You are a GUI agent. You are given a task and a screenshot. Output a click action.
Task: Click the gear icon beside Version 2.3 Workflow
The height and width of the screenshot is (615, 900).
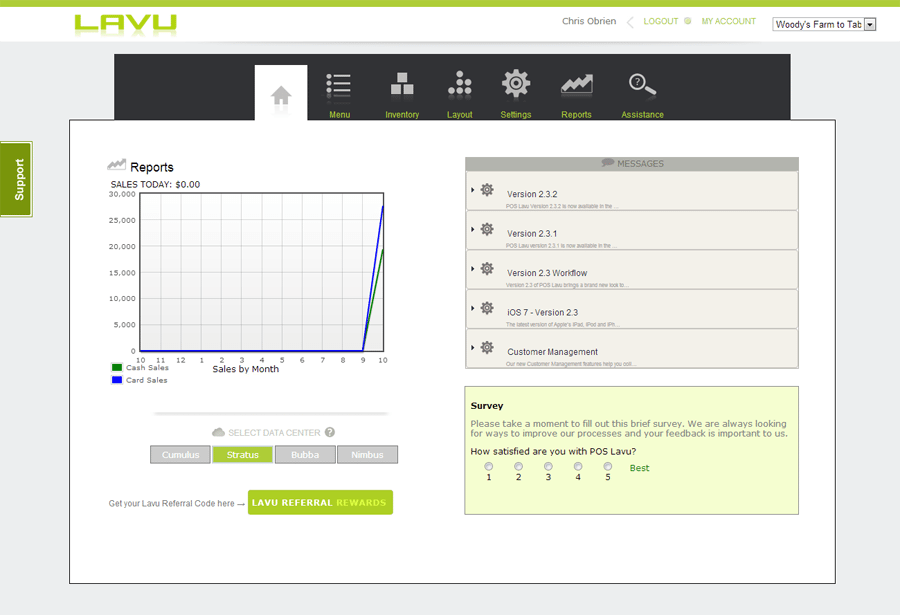coord(487,268)
